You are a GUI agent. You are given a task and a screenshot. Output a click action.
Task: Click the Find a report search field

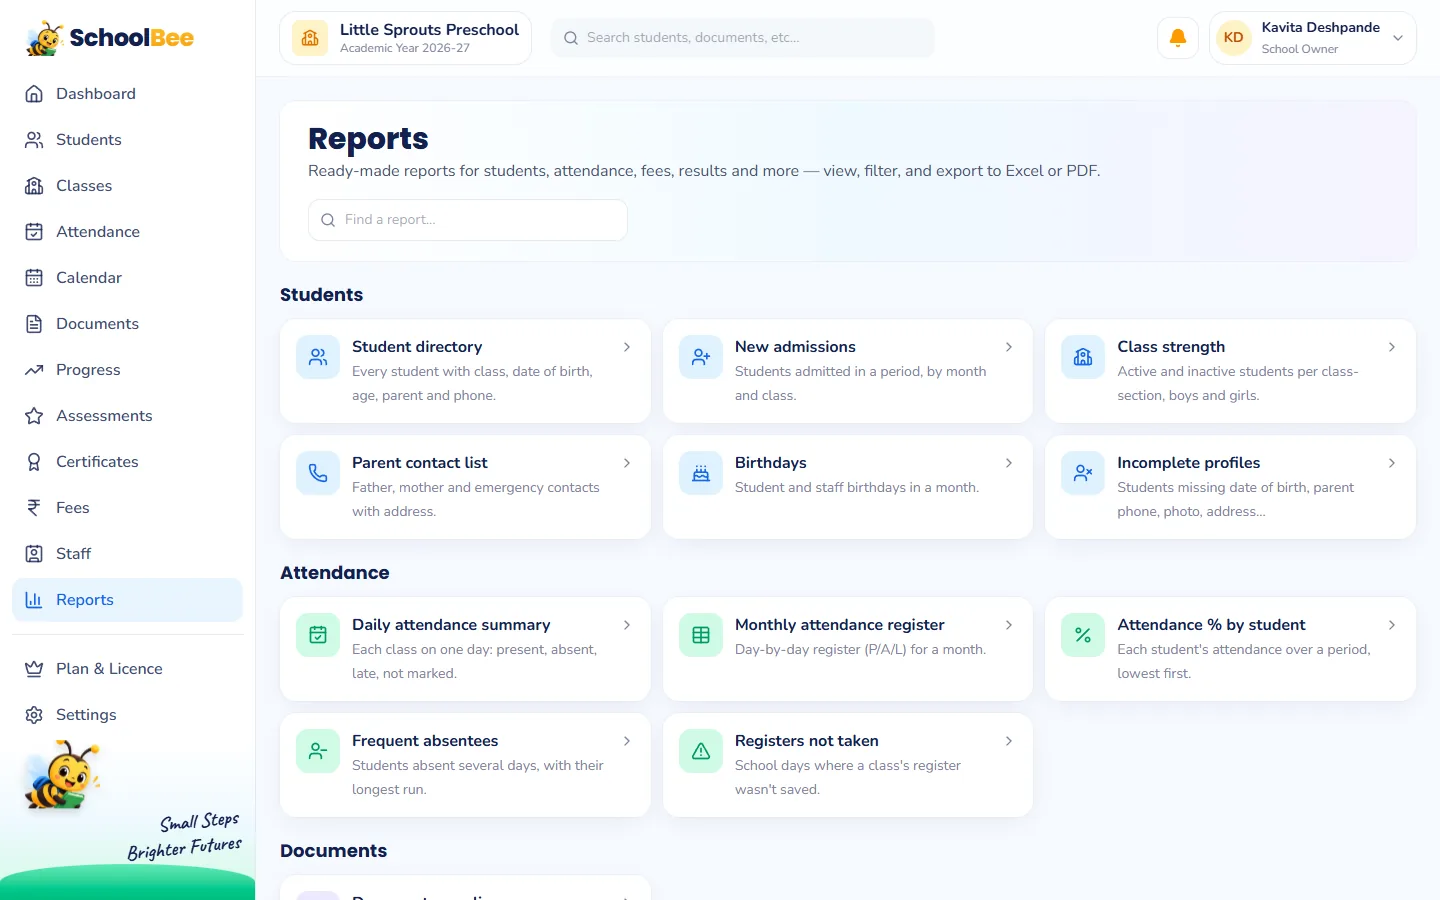pyautogui.click(x=468, y=220)
